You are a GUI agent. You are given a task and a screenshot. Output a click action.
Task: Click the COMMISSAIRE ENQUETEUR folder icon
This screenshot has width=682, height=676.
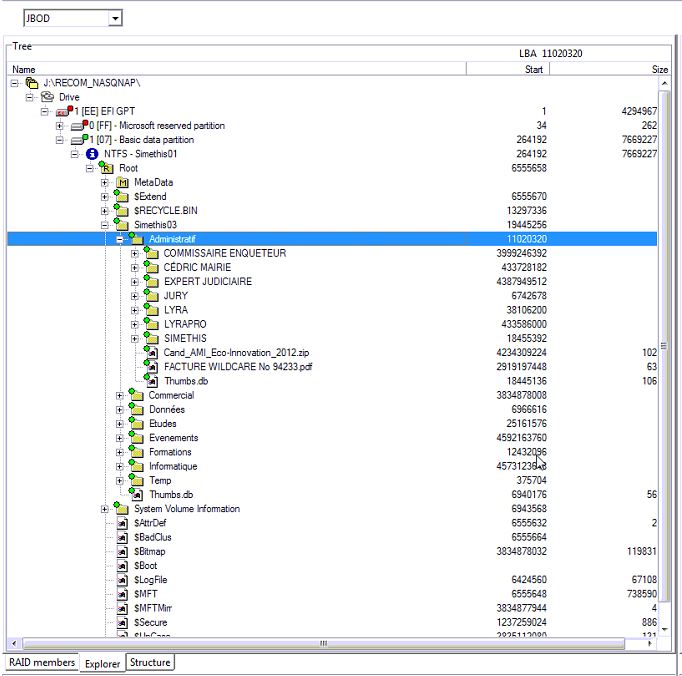point(151,253)
